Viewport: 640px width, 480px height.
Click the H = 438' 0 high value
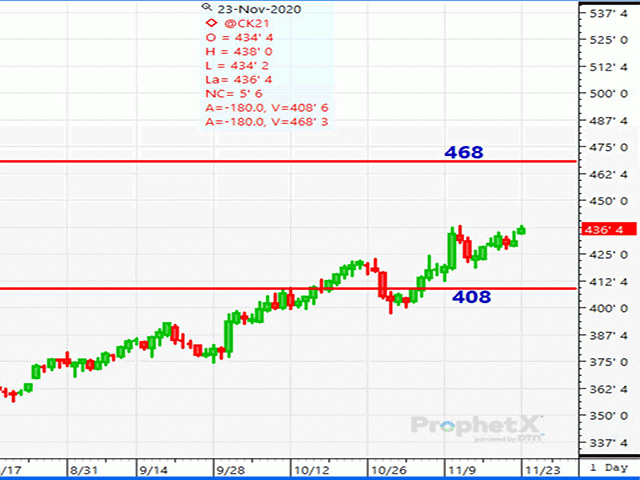pos(239,51)
